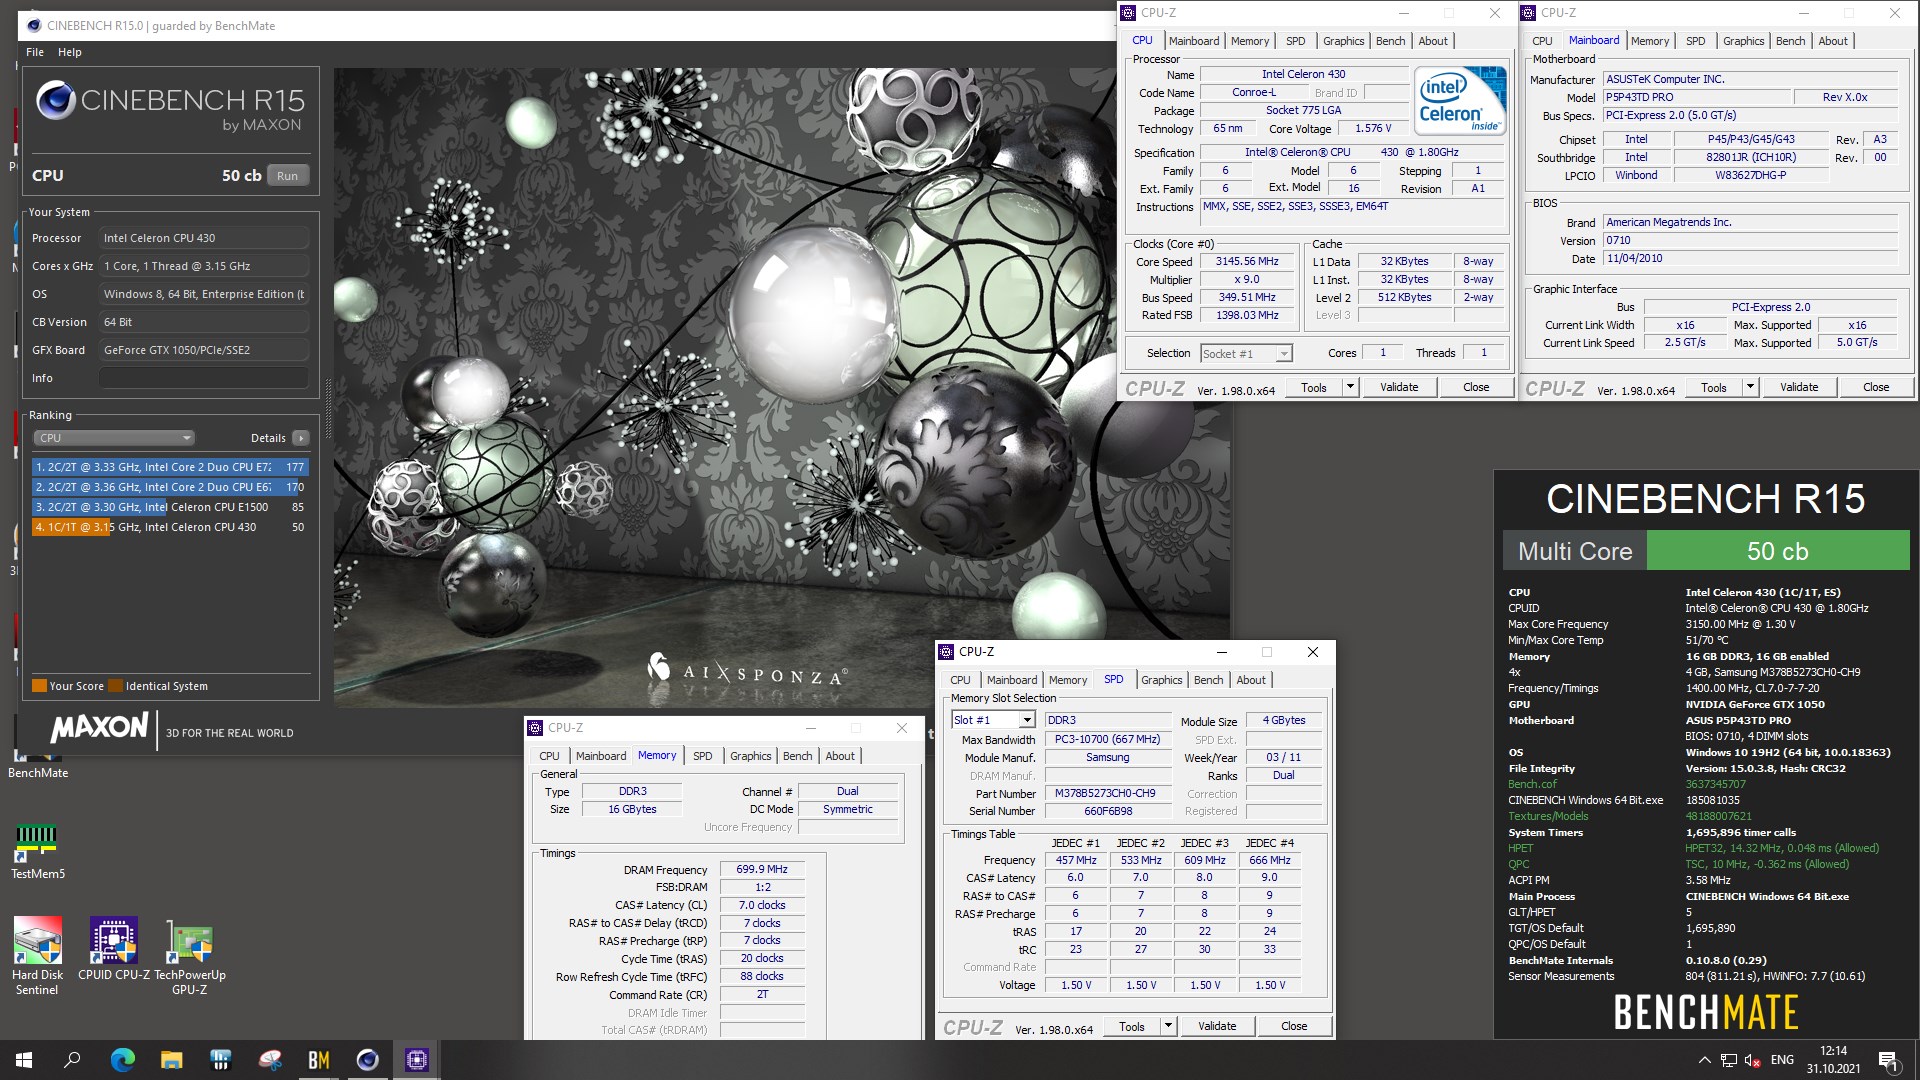
Task: Open the Windows Start menu
Action: pos(24,1060)
